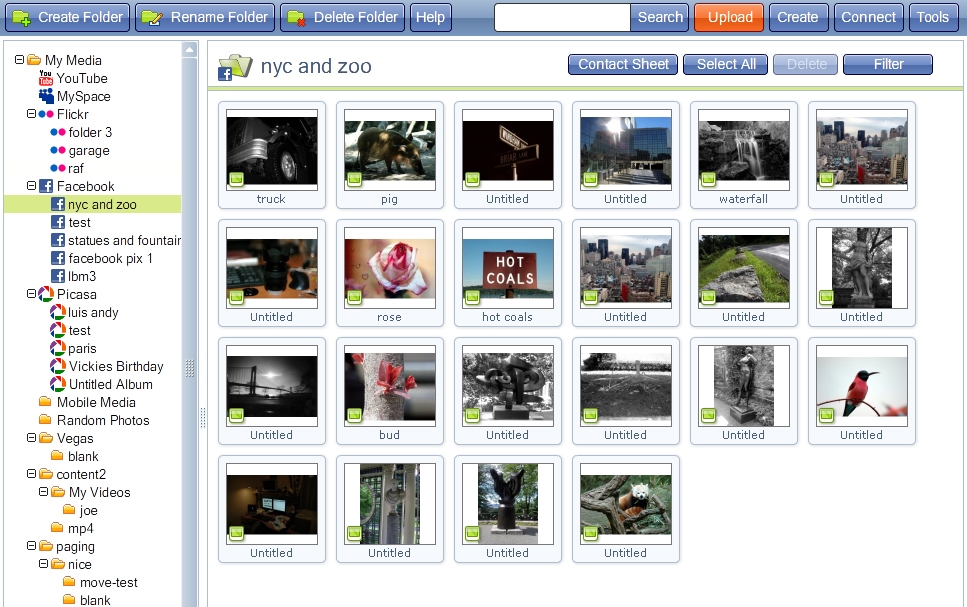Collapse the paging folder node
This screenshot has width=967, height=607.
point(31,545)
